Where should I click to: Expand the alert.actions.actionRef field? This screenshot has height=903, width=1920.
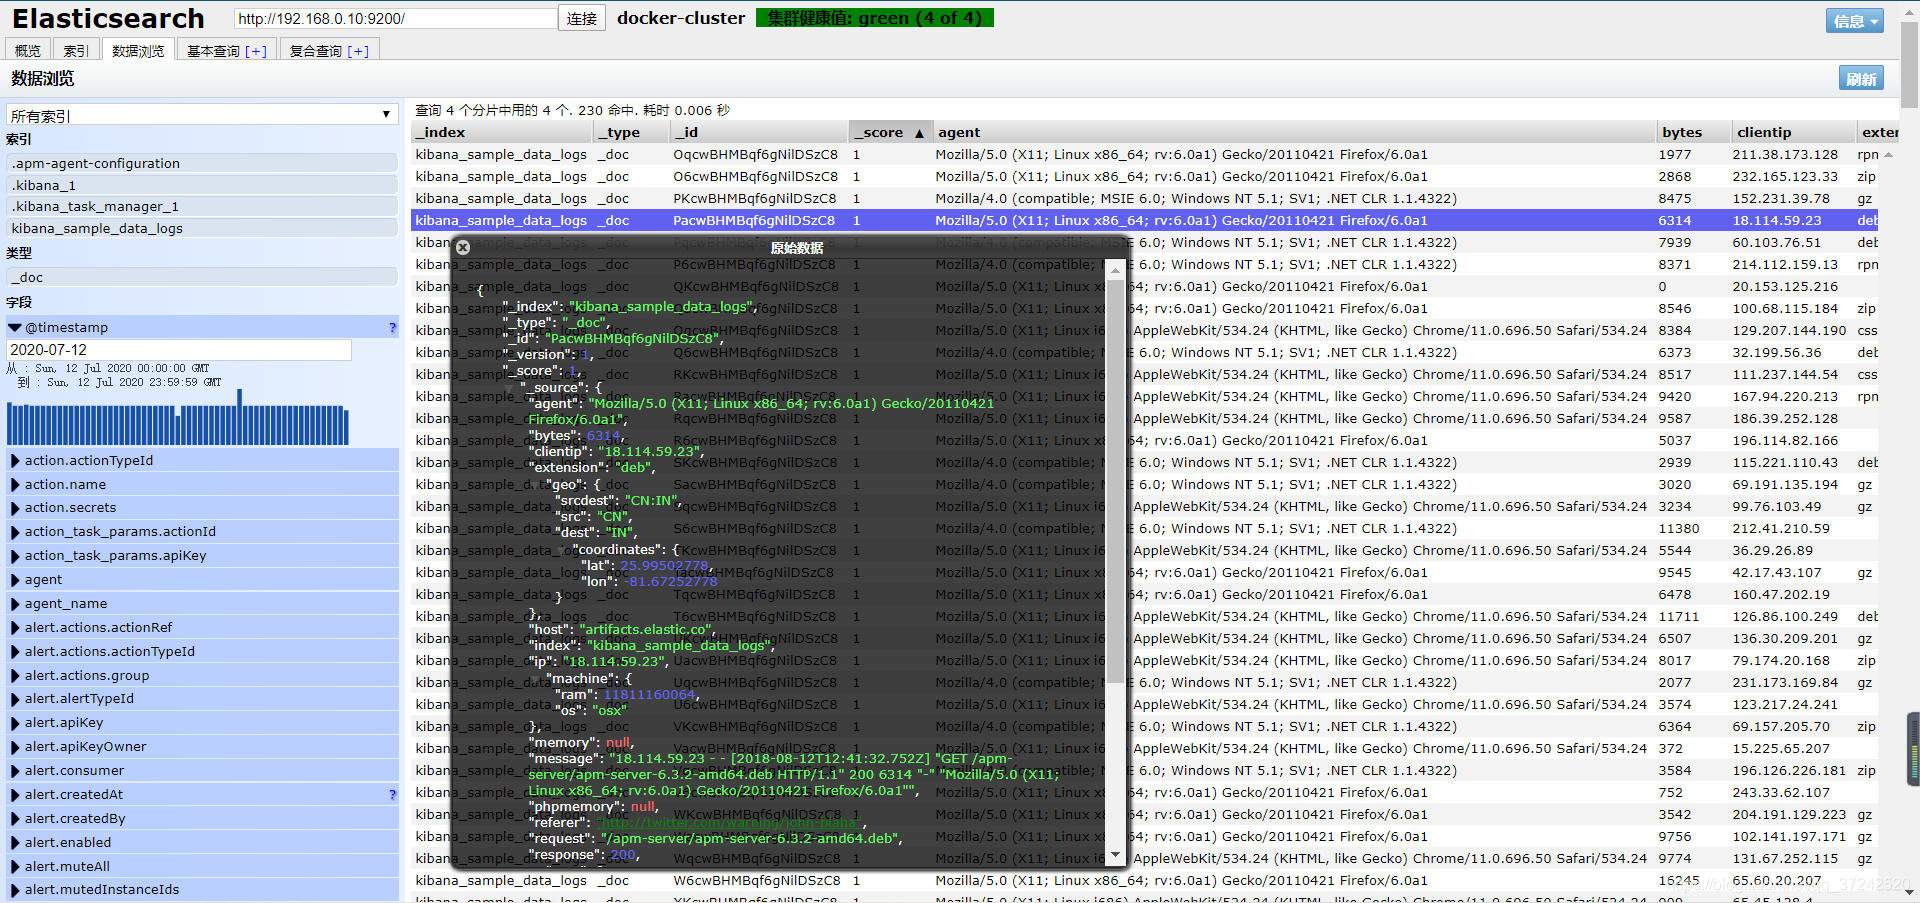click(15, 628)
